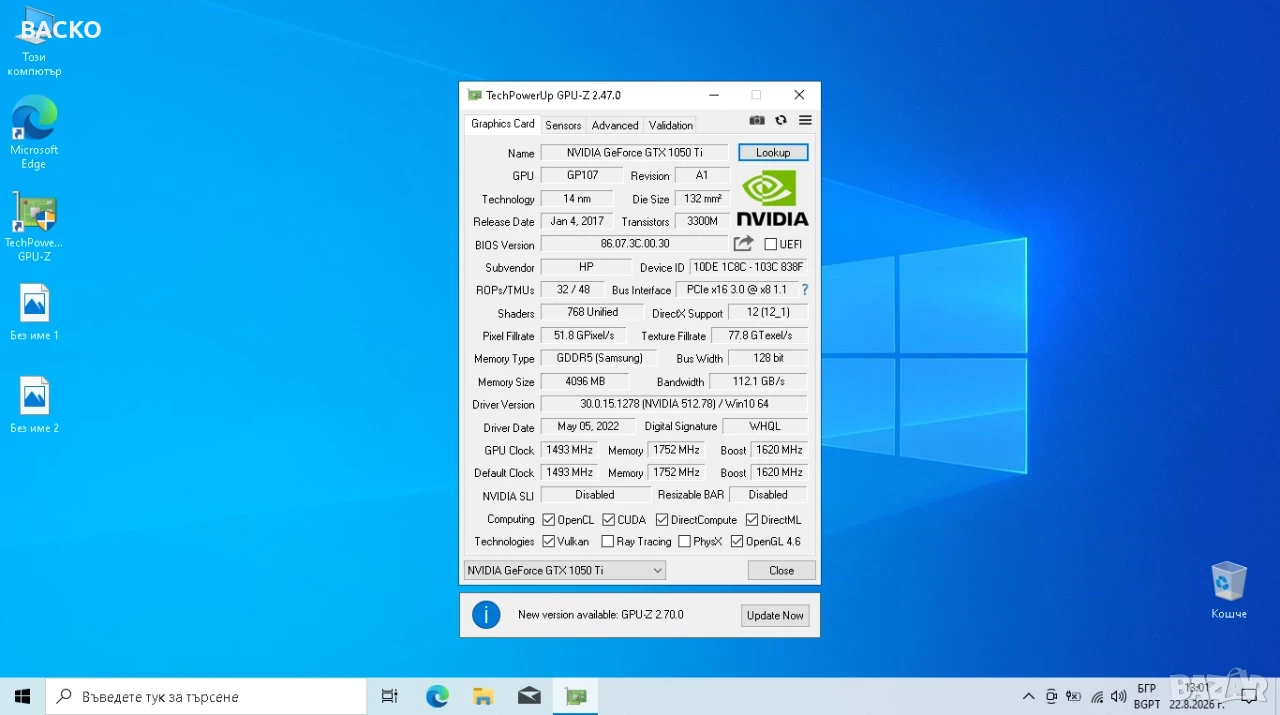Image resolution: width=1280 pixels, height=715 pixels.
Task: Open the Mail app from the taskbar
Action: 529,696
